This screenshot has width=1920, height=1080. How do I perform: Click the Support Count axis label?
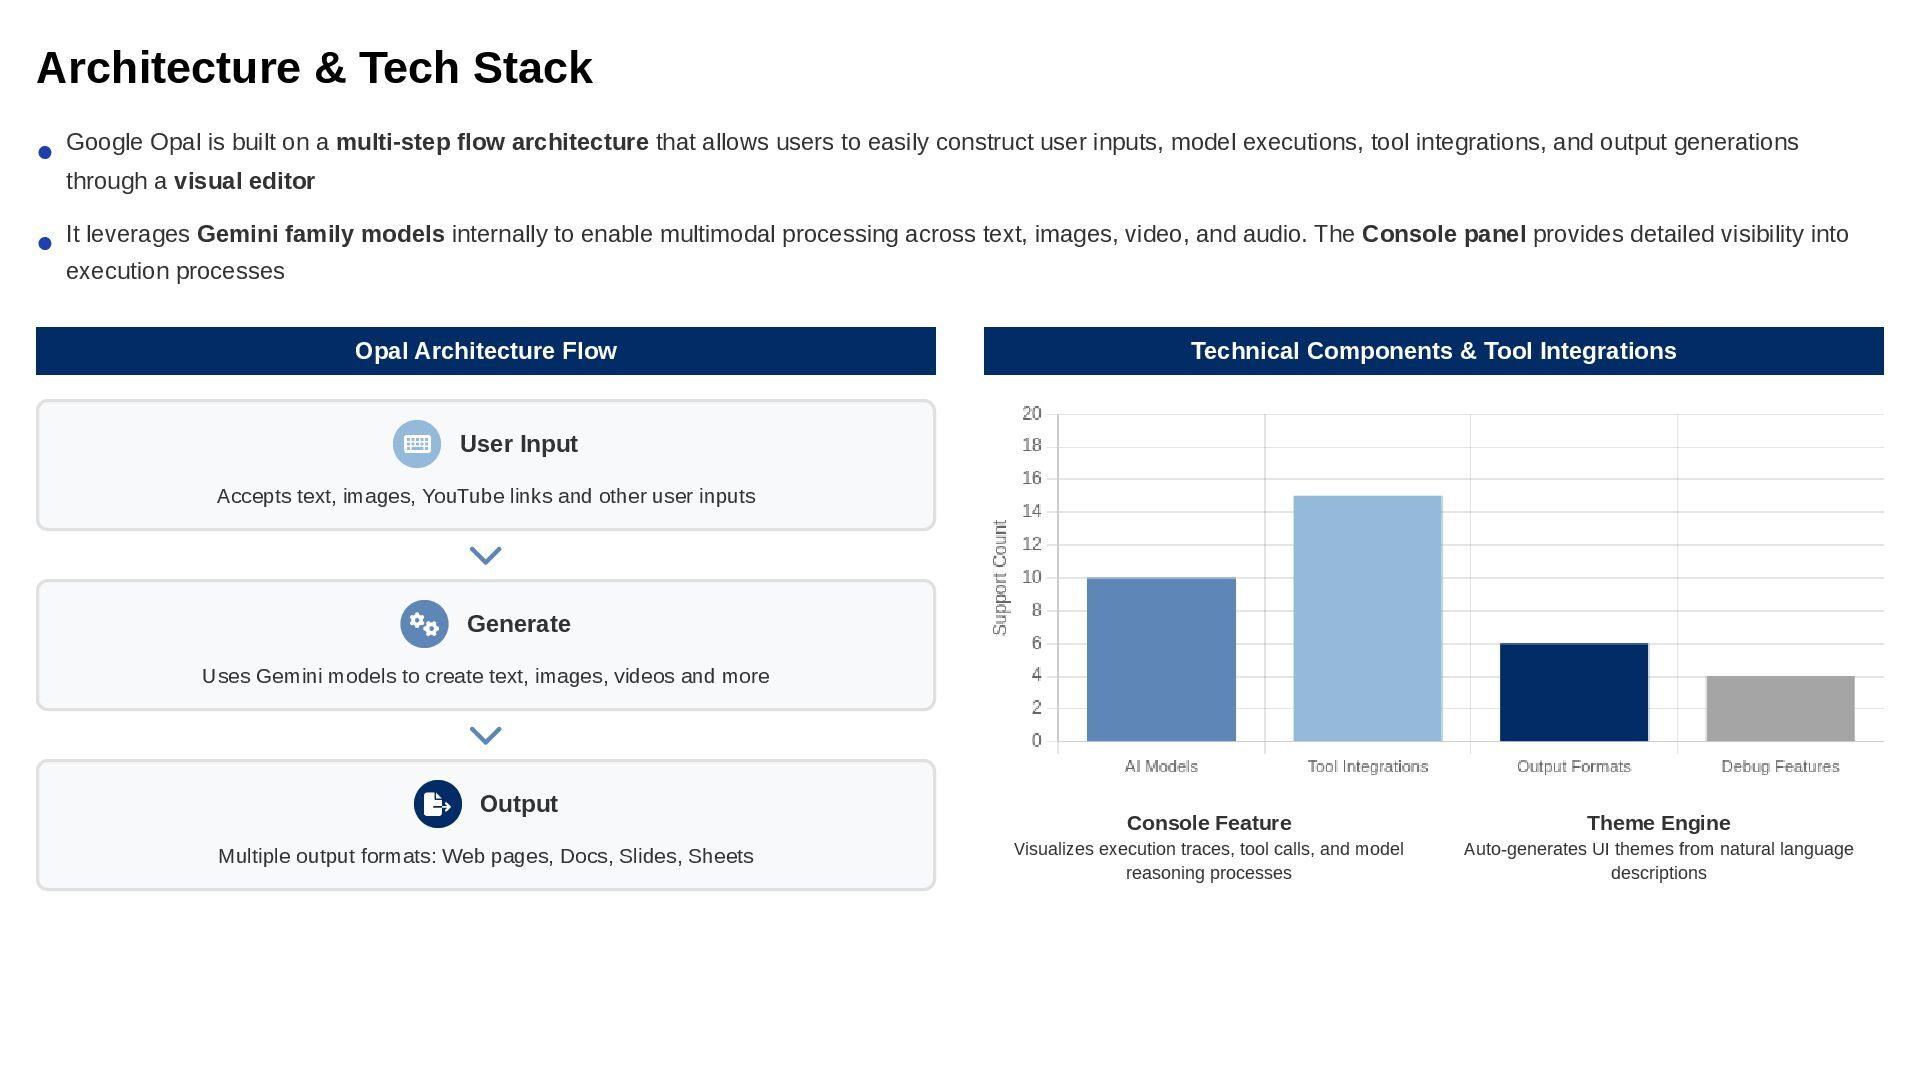999,578
